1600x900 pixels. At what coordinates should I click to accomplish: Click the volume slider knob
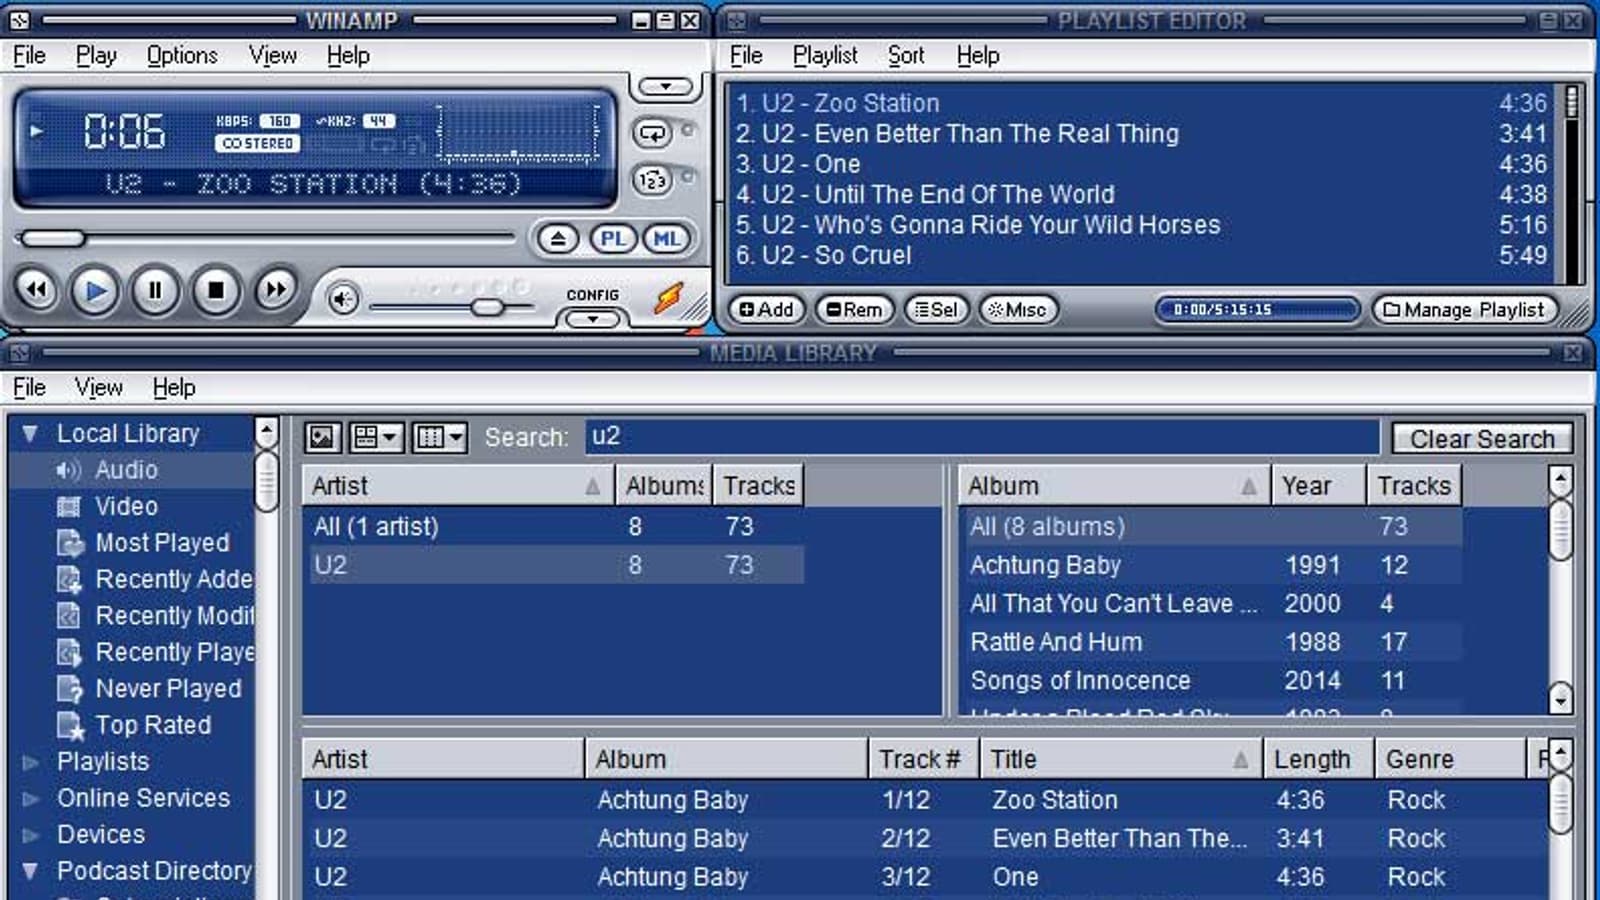[x=488, y=307]
